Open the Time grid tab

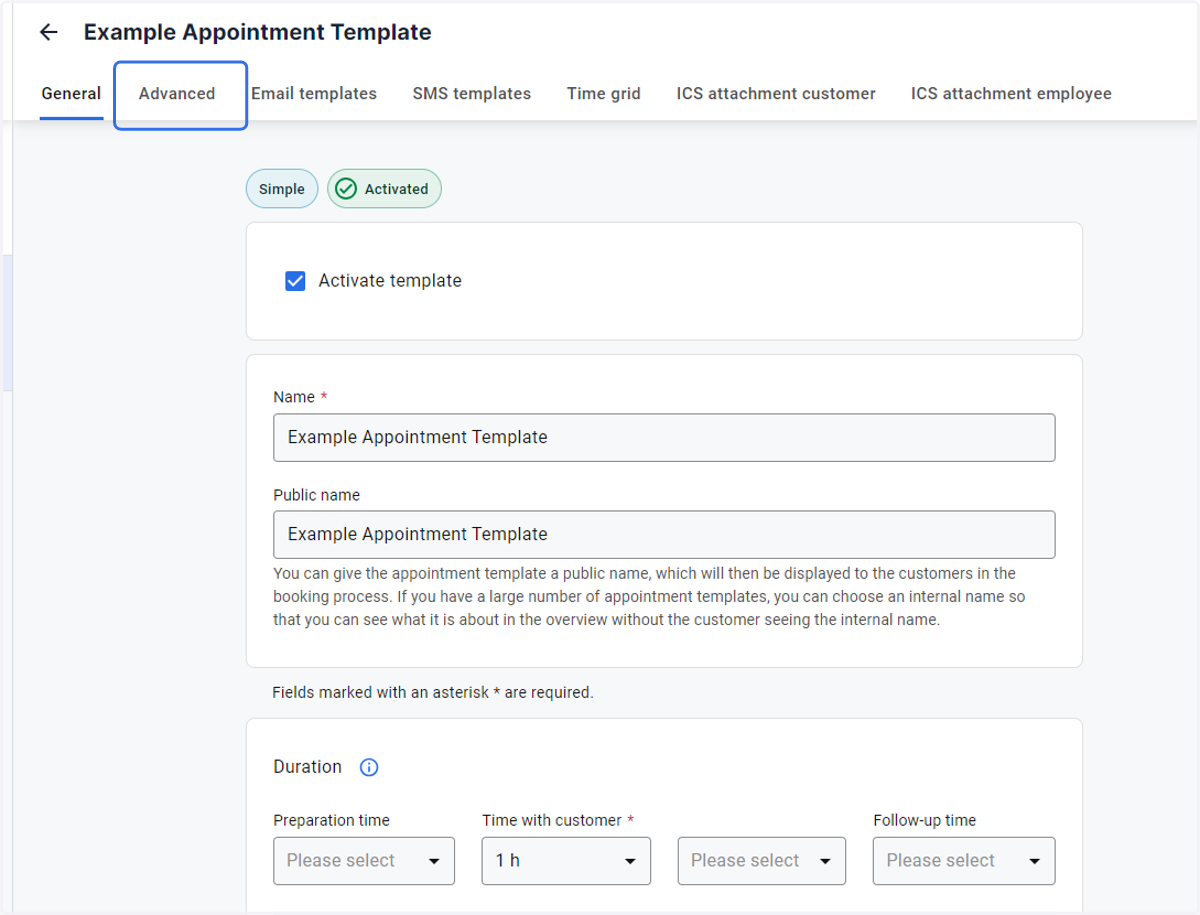click(x=604, y=94)
